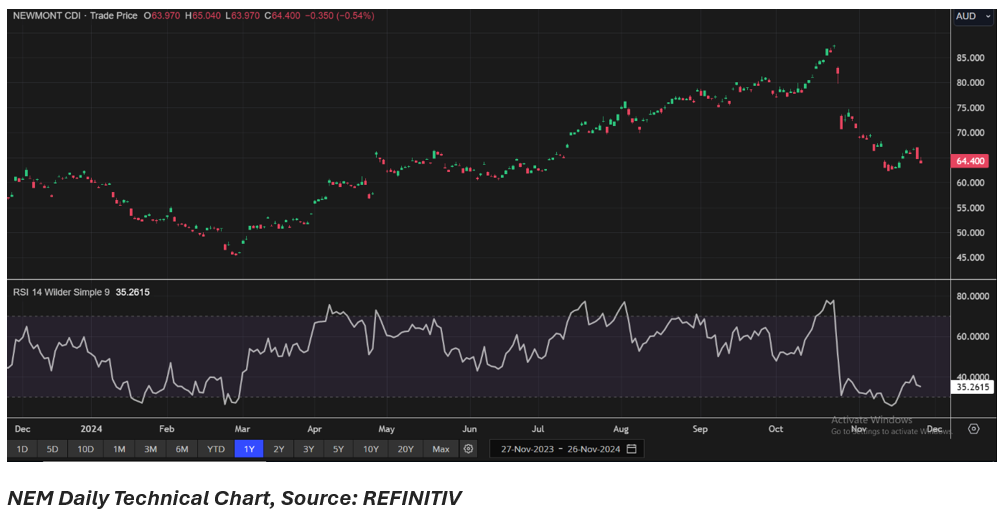
Task: Select the 5D time range
Action: click(x=53, y=449)
